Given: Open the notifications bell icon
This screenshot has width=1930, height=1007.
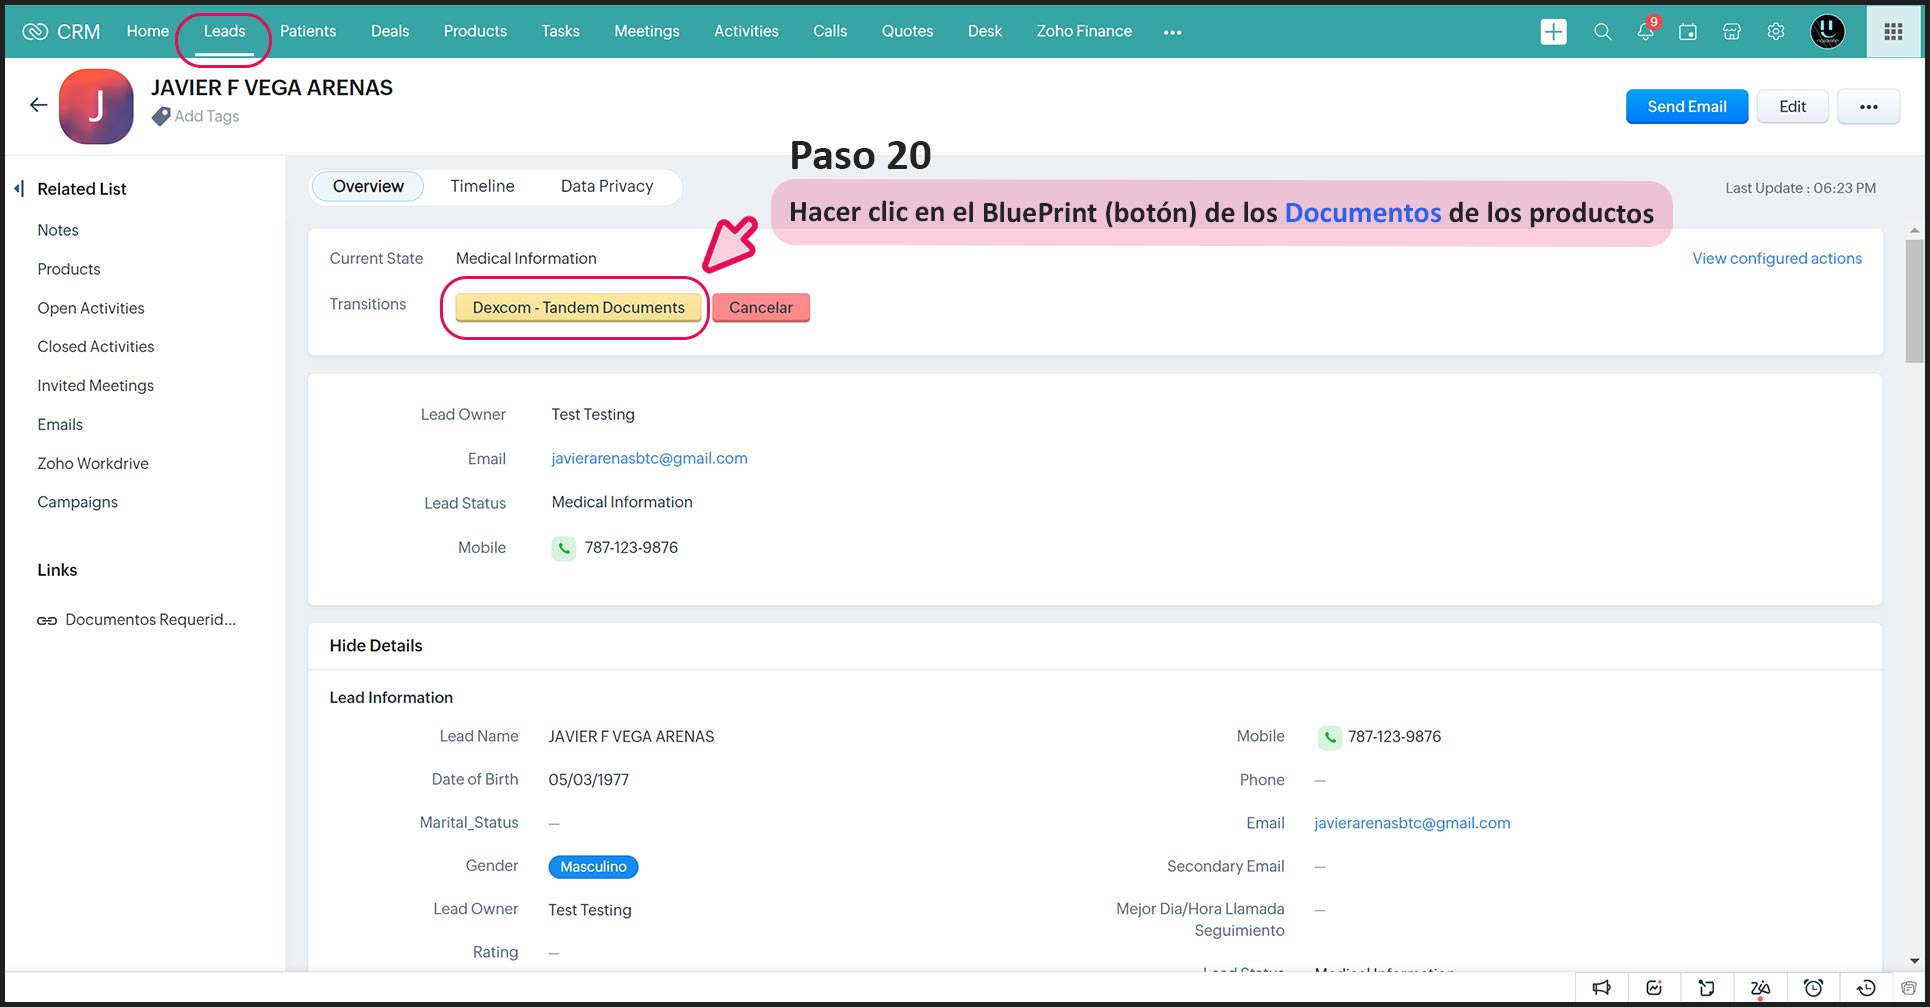Looking at the screenshot, I should point(1645,32).
